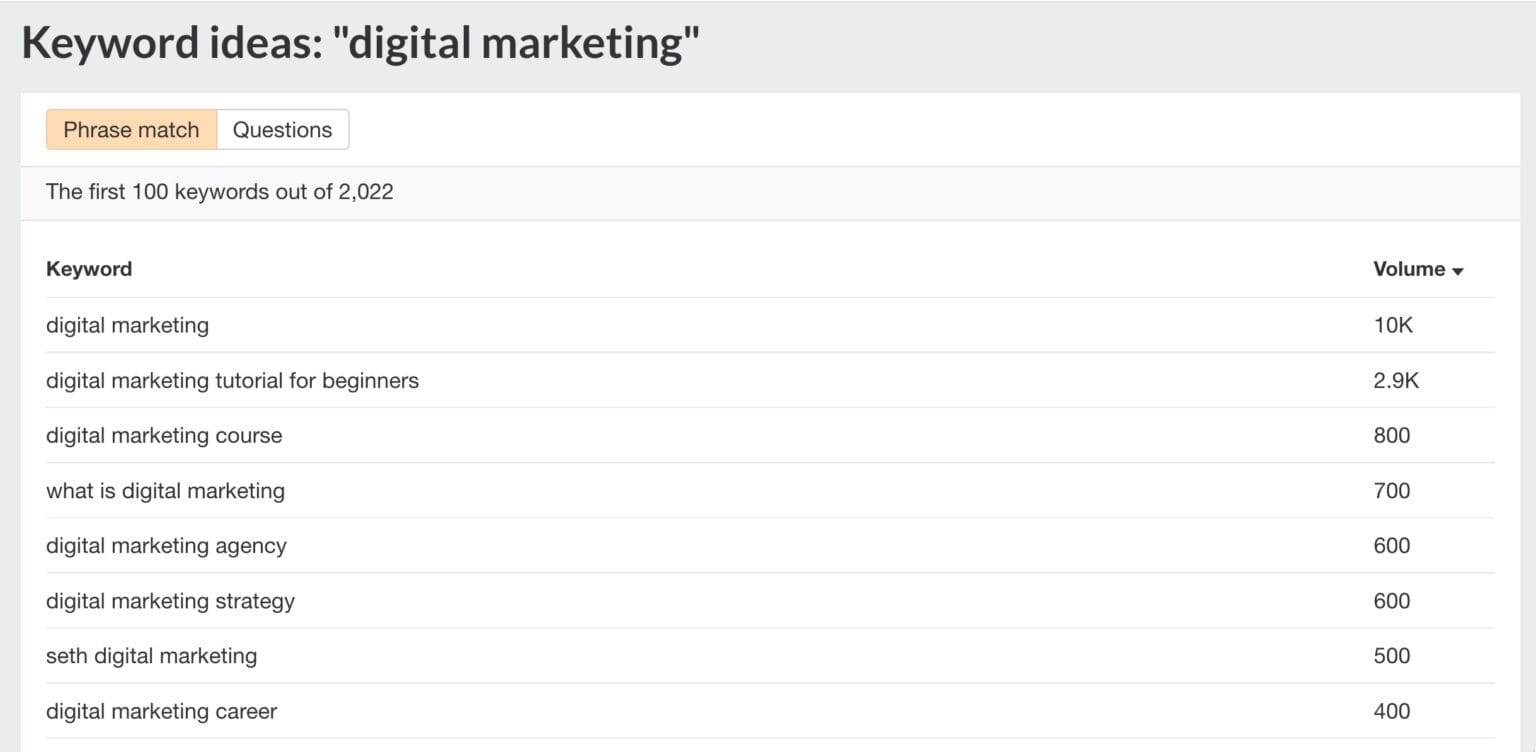Select "what is digital marketing" keyword

165,490
